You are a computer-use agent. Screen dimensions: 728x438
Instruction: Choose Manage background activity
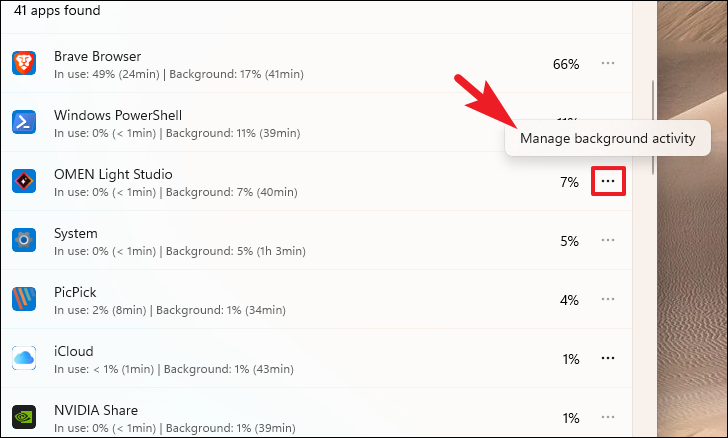point(607,138)
